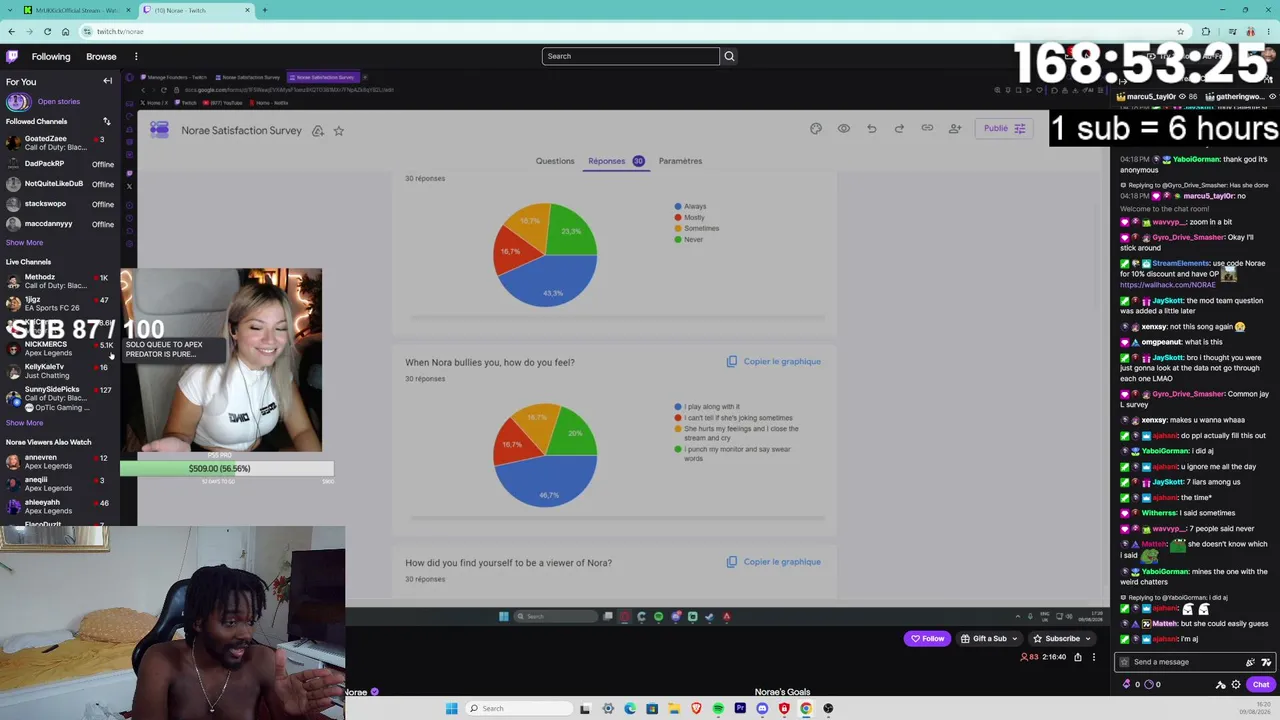Click the redo arrow in Google Forms

tap(899, 128)
